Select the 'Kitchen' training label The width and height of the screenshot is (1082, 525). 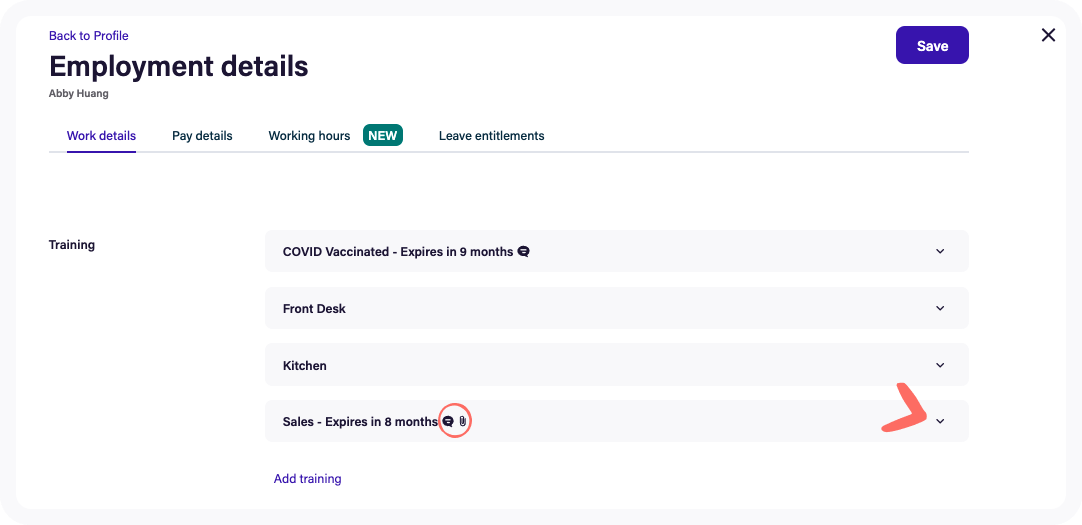(x=304, y=366)
